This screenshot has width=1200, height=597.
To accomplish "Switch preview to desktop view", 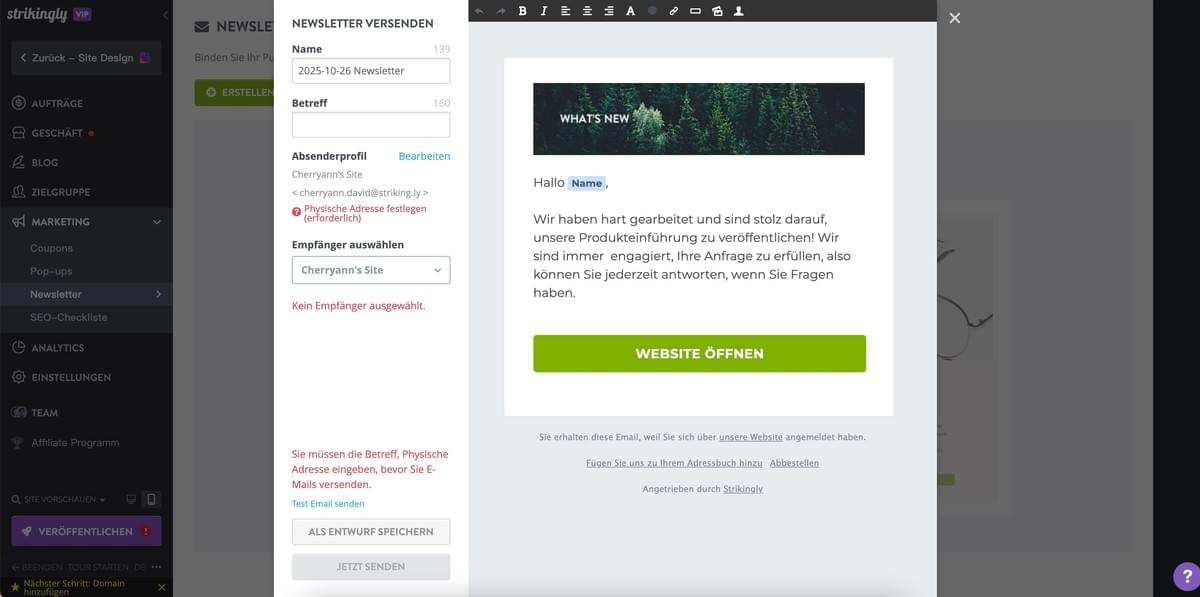I will tap(131, 498).
